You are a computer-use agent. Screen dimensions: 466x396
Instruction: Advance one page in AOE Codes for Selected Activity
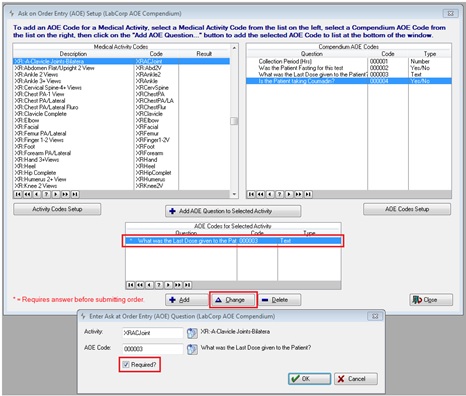(x=178, y=285)
